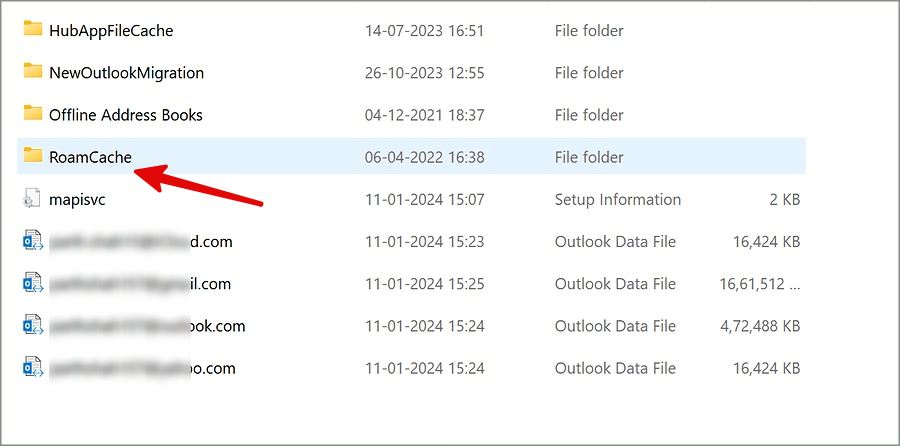Select the Outlook data file icon sized 16,61,512 KB
The height and width of the screenshot is (446, 900).
click(x=33, y=284)
